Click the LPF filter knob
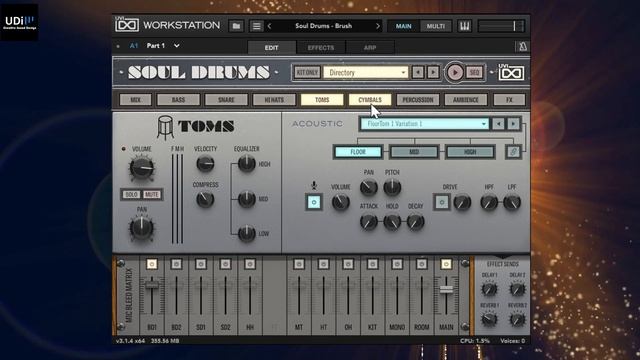640x360 pixels. click(x=511, y=202)
